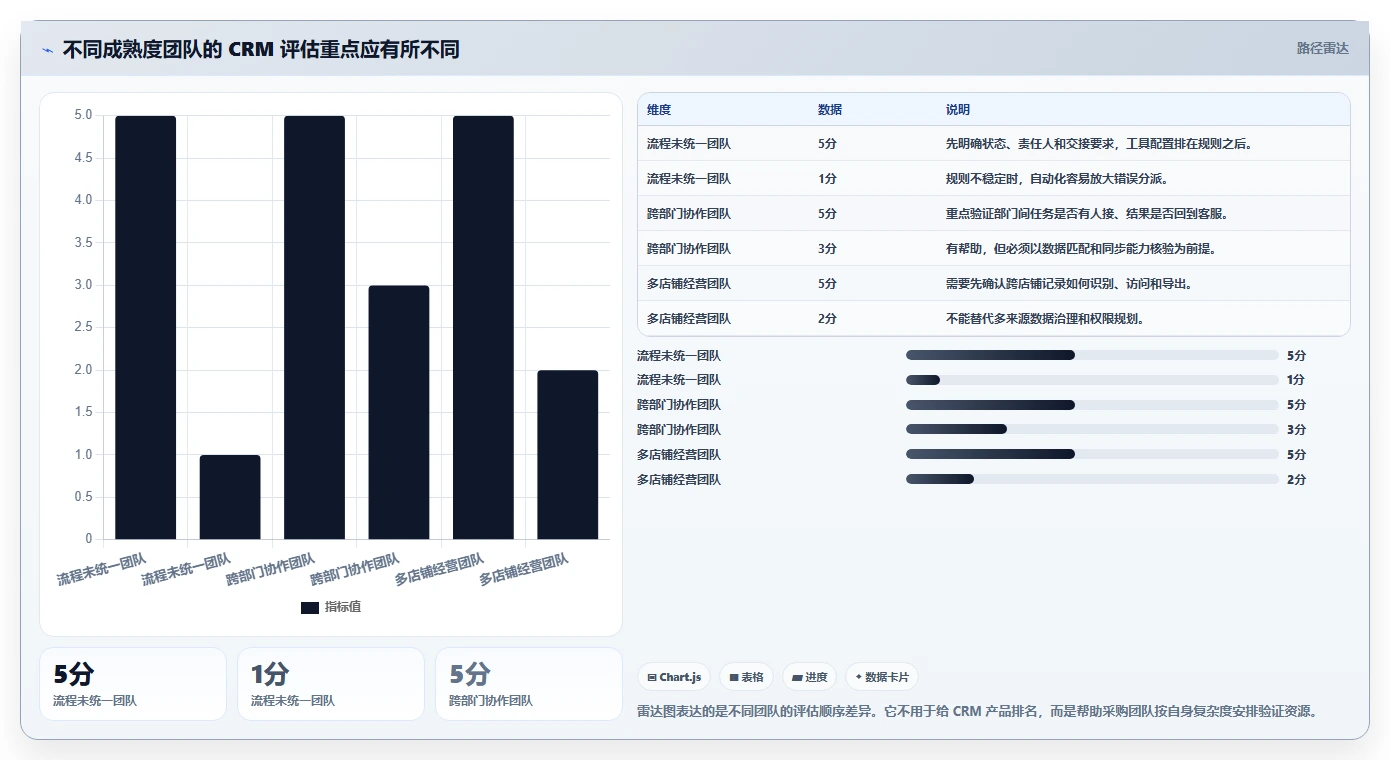Click the 多店铺经营团队 2分 progress bar
1390x760 pixels.
[1092, 480]
